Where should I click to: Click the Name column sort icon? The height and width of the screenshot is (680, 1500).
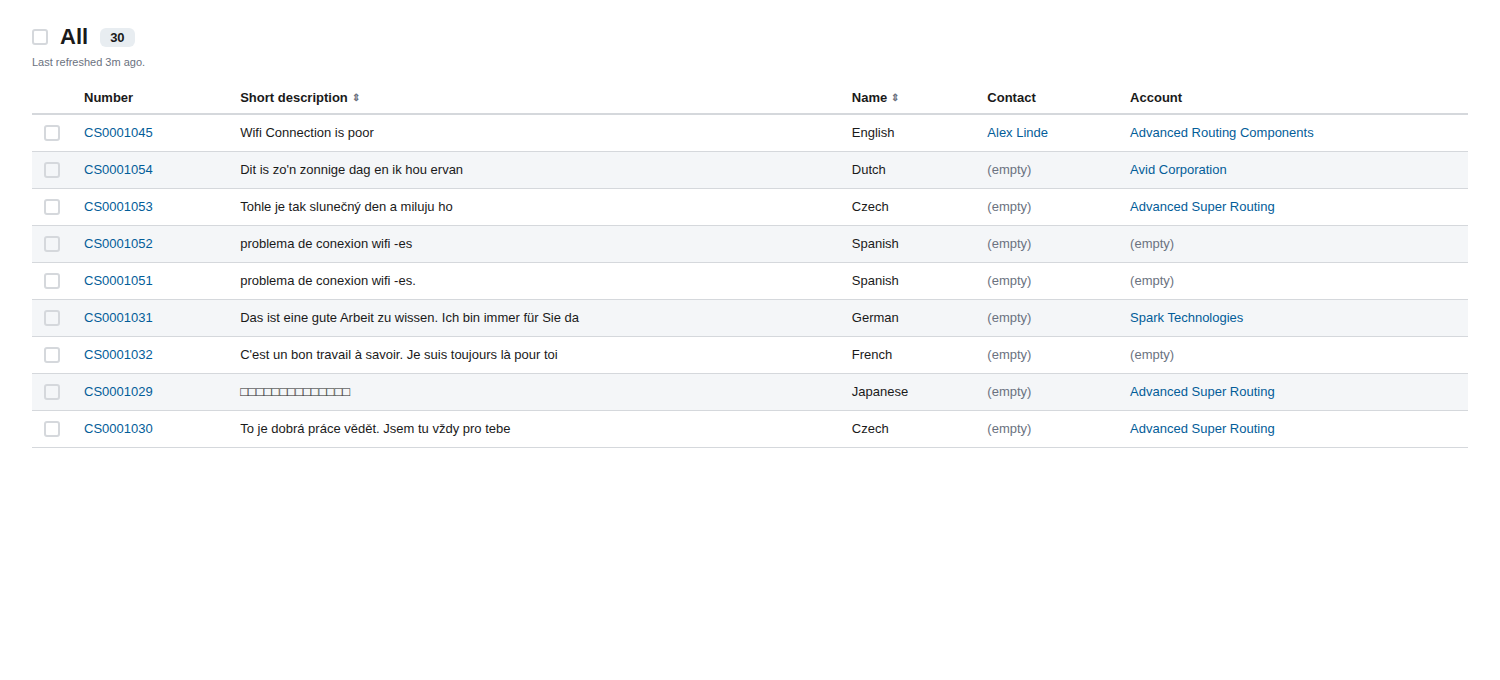895,98
